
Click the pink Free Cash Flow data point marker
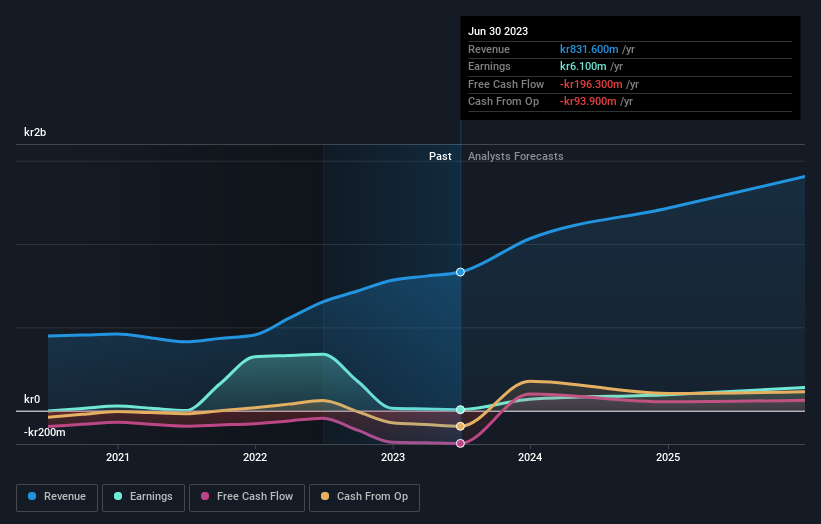tap(460, 443)
